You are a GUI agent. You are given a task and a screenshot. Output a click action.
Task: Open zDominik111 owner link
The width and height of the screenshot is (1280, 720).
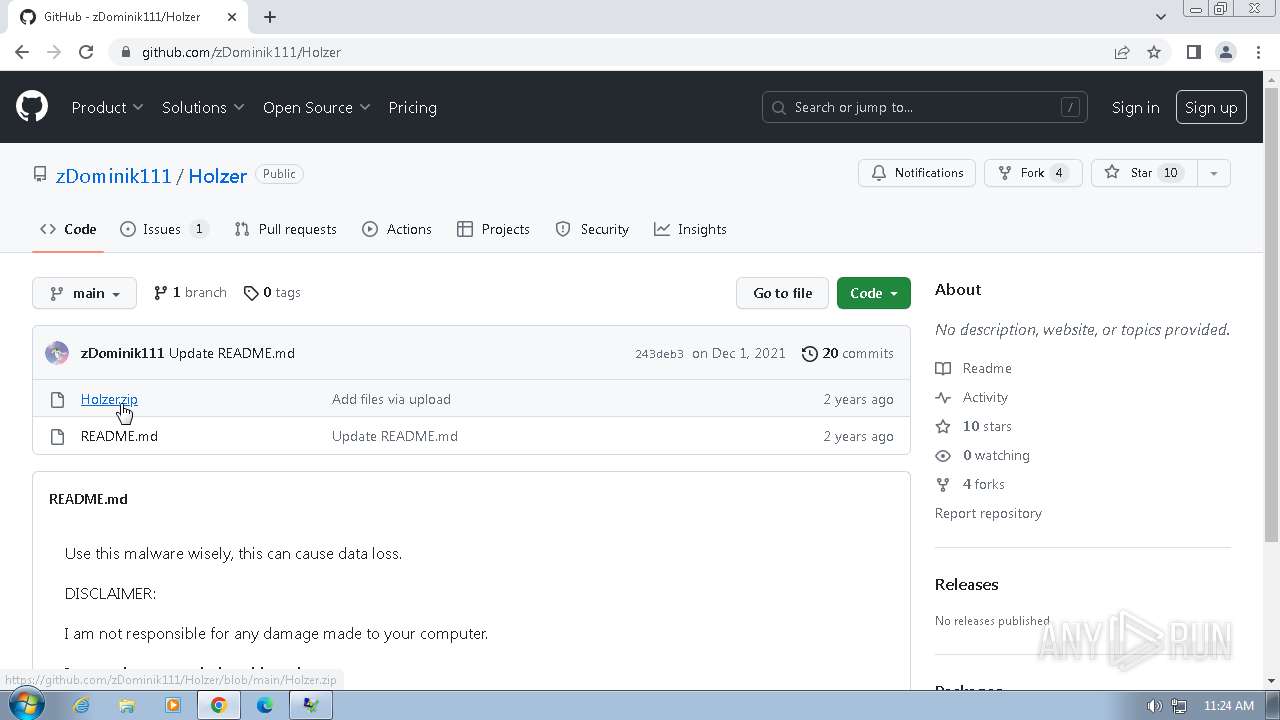tap(114, 175)
